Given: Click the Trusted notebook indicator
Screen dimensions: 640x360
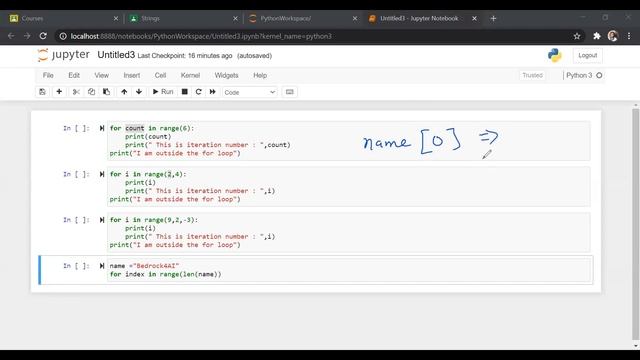Looking at the screenshot, I should 532,75.
